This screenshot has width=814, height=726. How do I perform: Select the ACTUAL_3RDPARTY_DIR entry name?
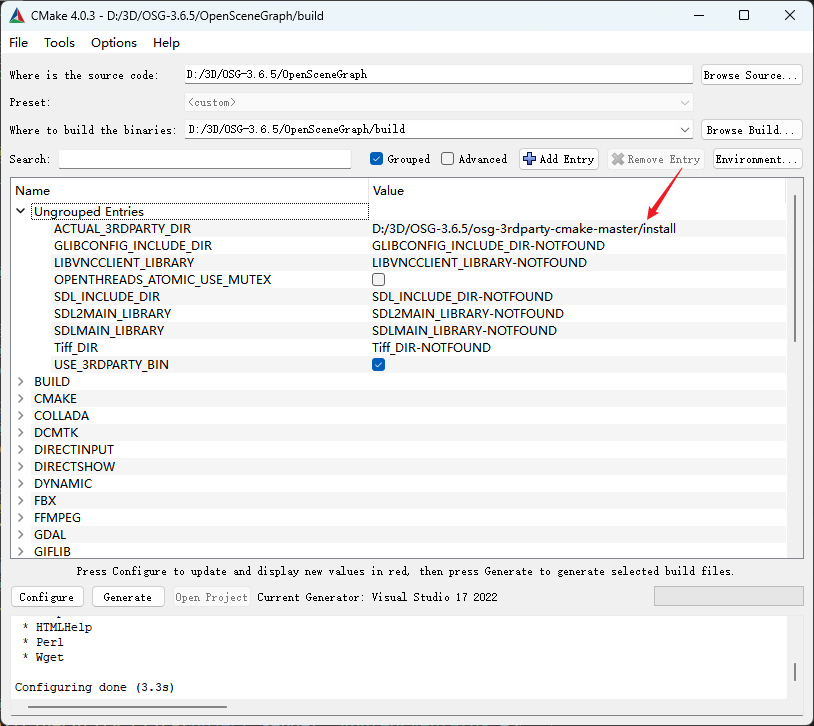point(123,228)
